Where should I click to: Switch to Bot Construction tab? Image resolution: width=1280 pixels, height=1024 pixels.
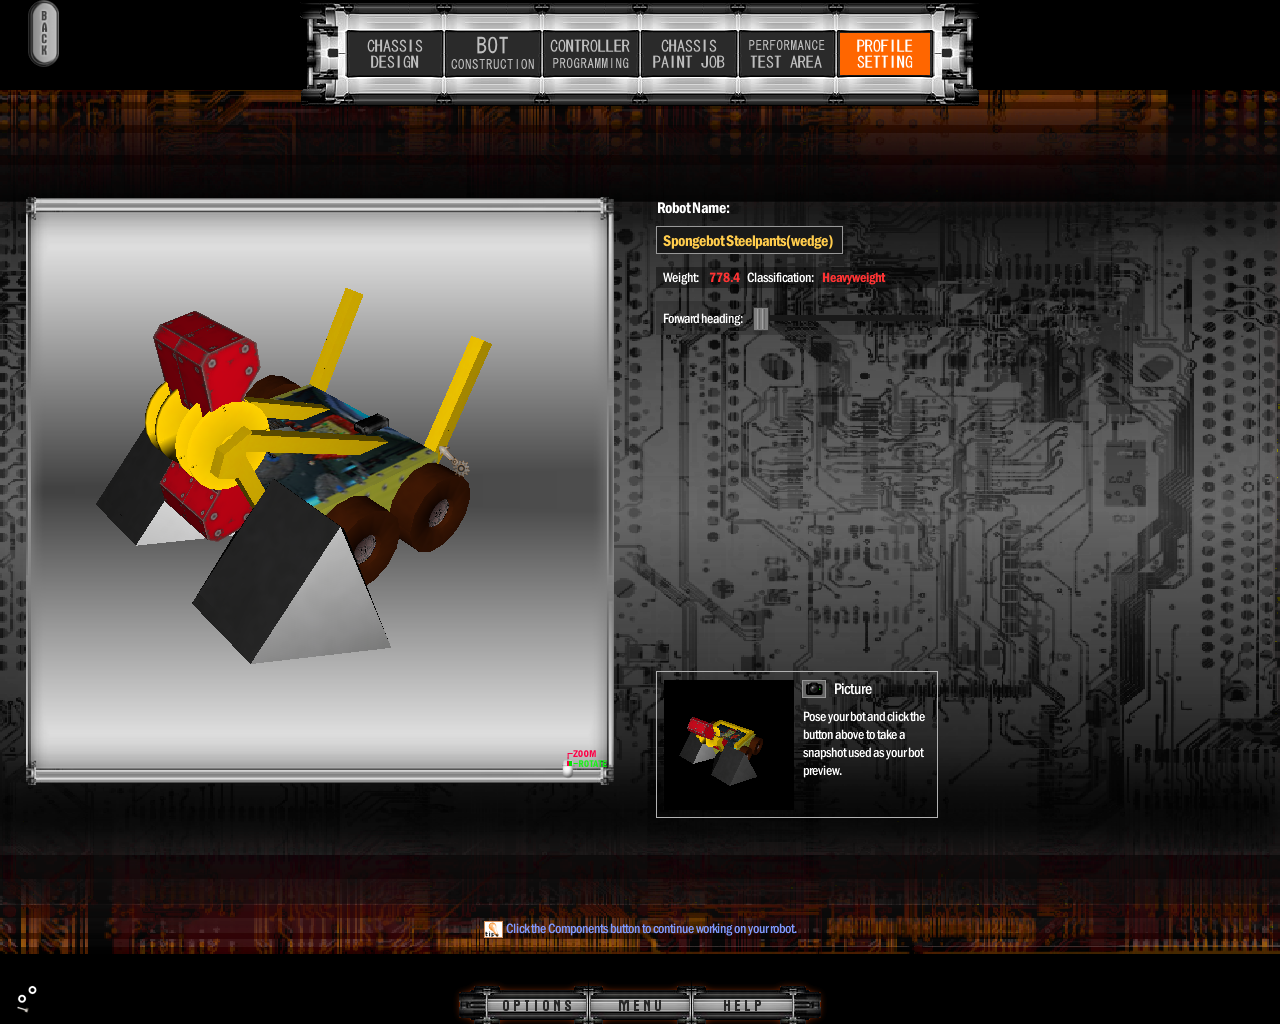[492, 54]
